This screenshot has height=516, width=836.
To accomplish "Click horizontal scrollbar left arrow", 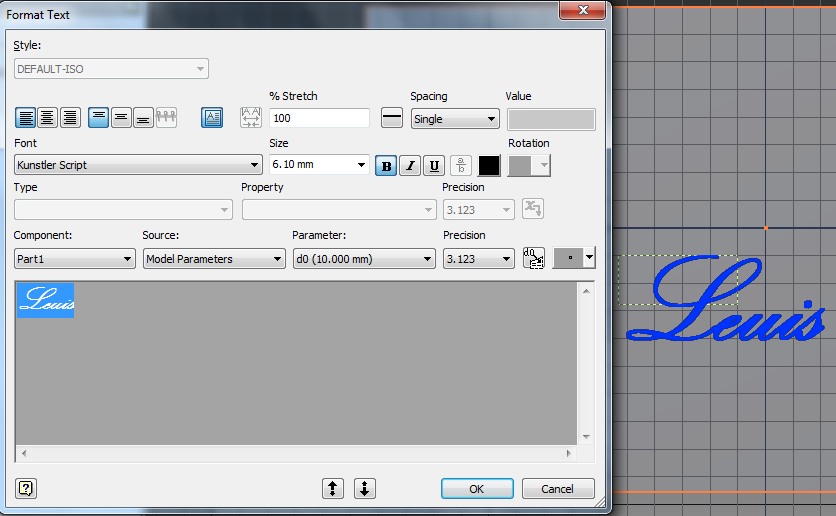I will tap(23, 453).
